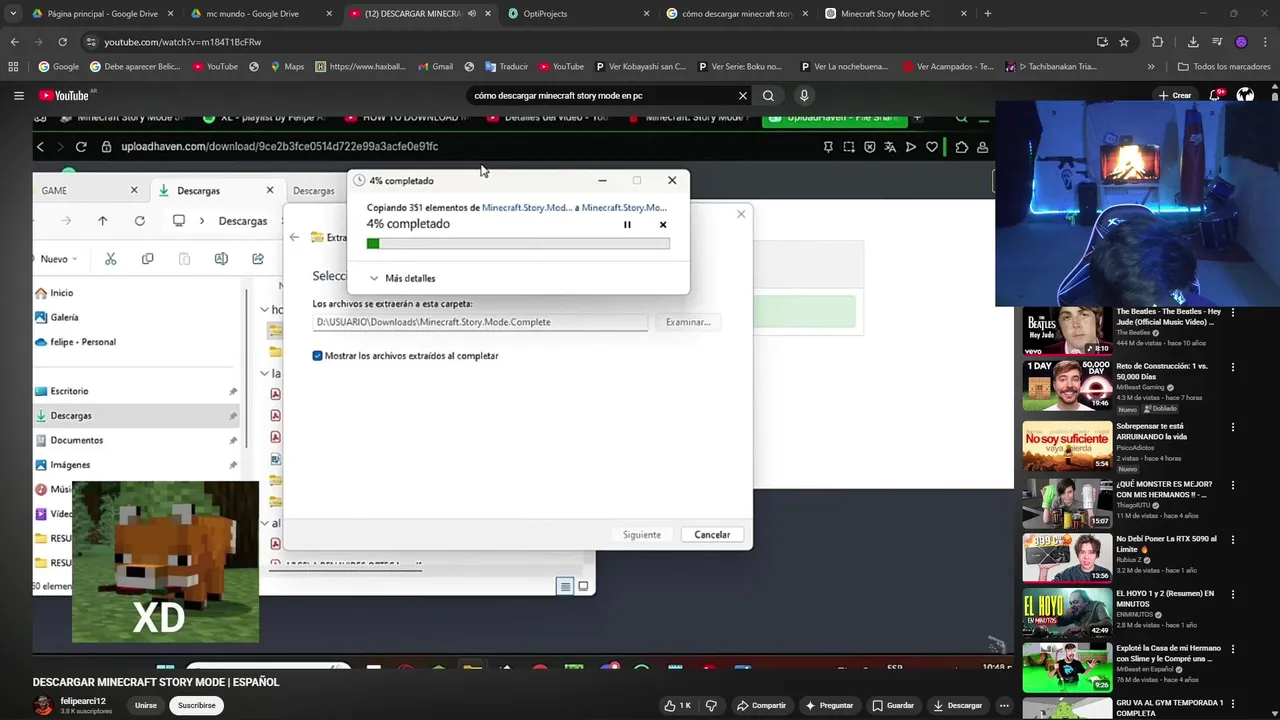Switch Explorer to details view
Screen dimensions: 1280x720
coord(565,587)
